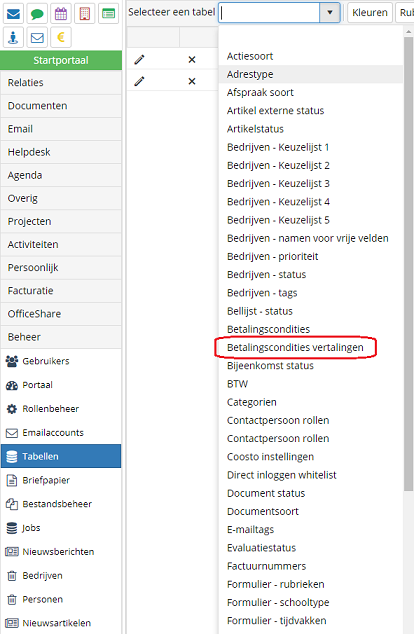Open the blue mail envelope icon
The height and width of the screenshot is (634, 414).
pos(13,14)
